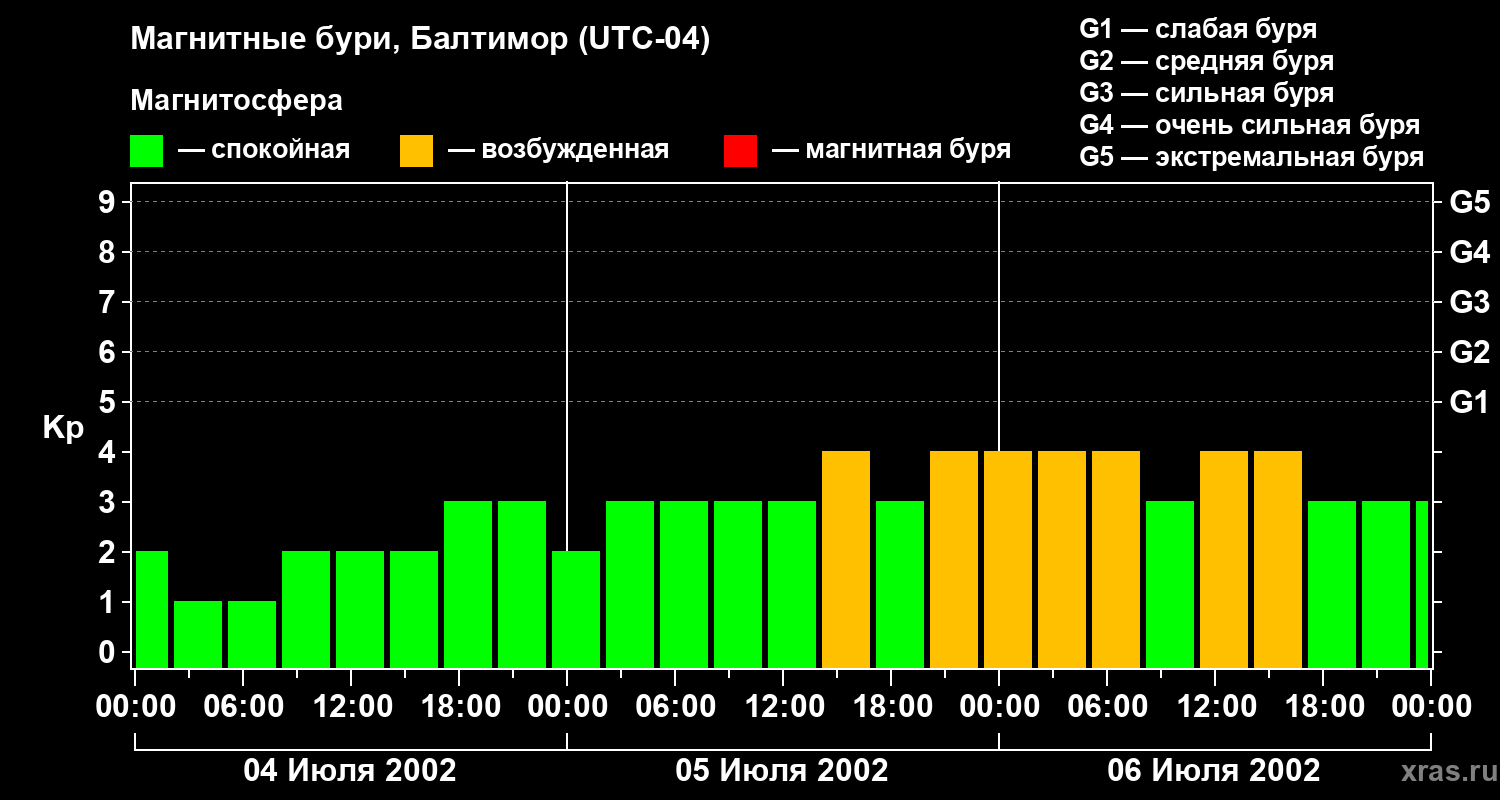Select the '04 Июля 2002' date label
1500x800 pixels.
pos(350,771)
